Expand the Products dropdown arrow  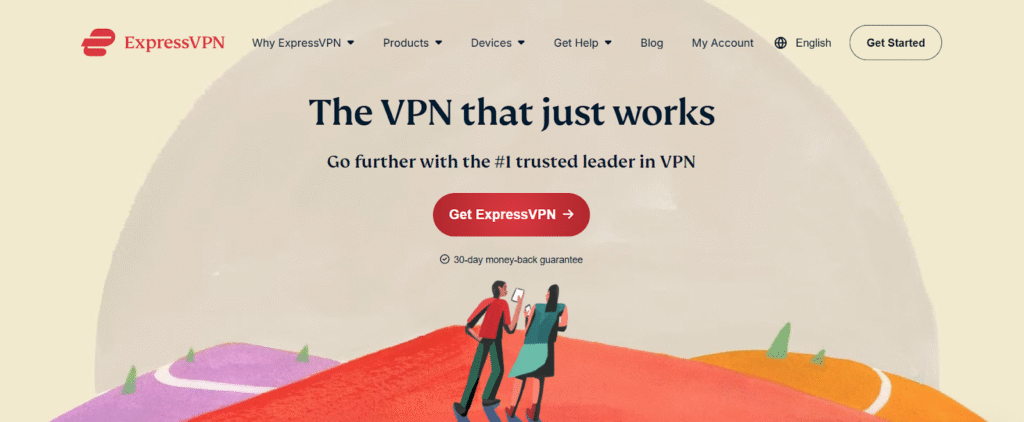point(439,43)
